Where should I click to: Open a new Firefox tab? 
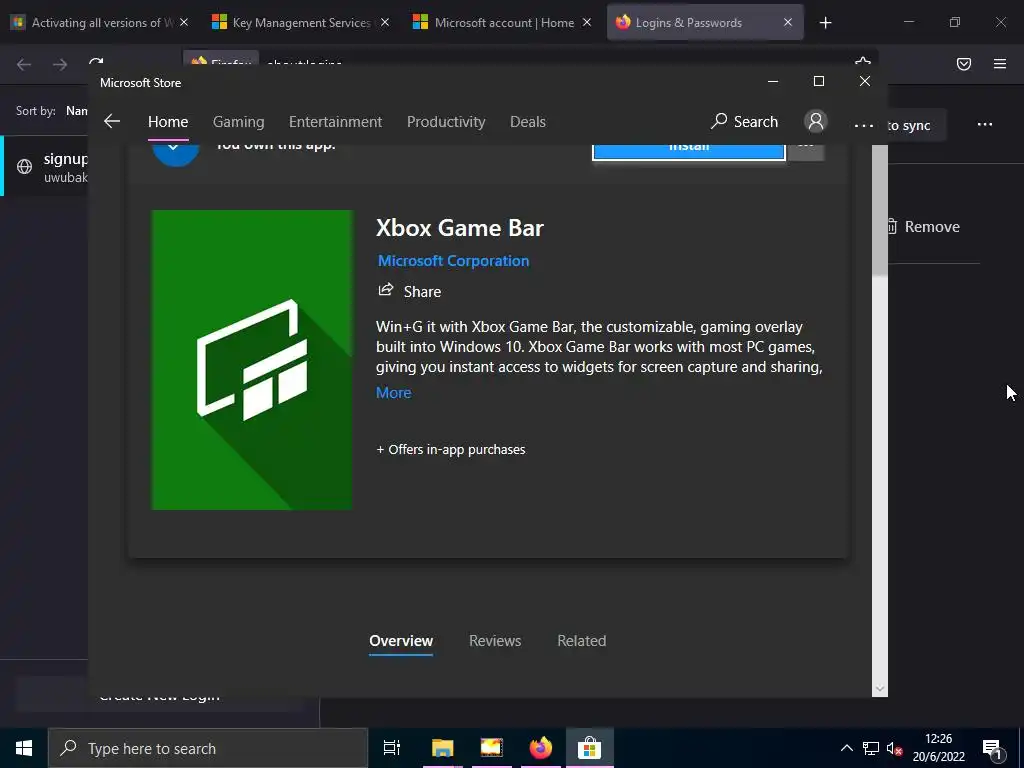tap(825, 23)
